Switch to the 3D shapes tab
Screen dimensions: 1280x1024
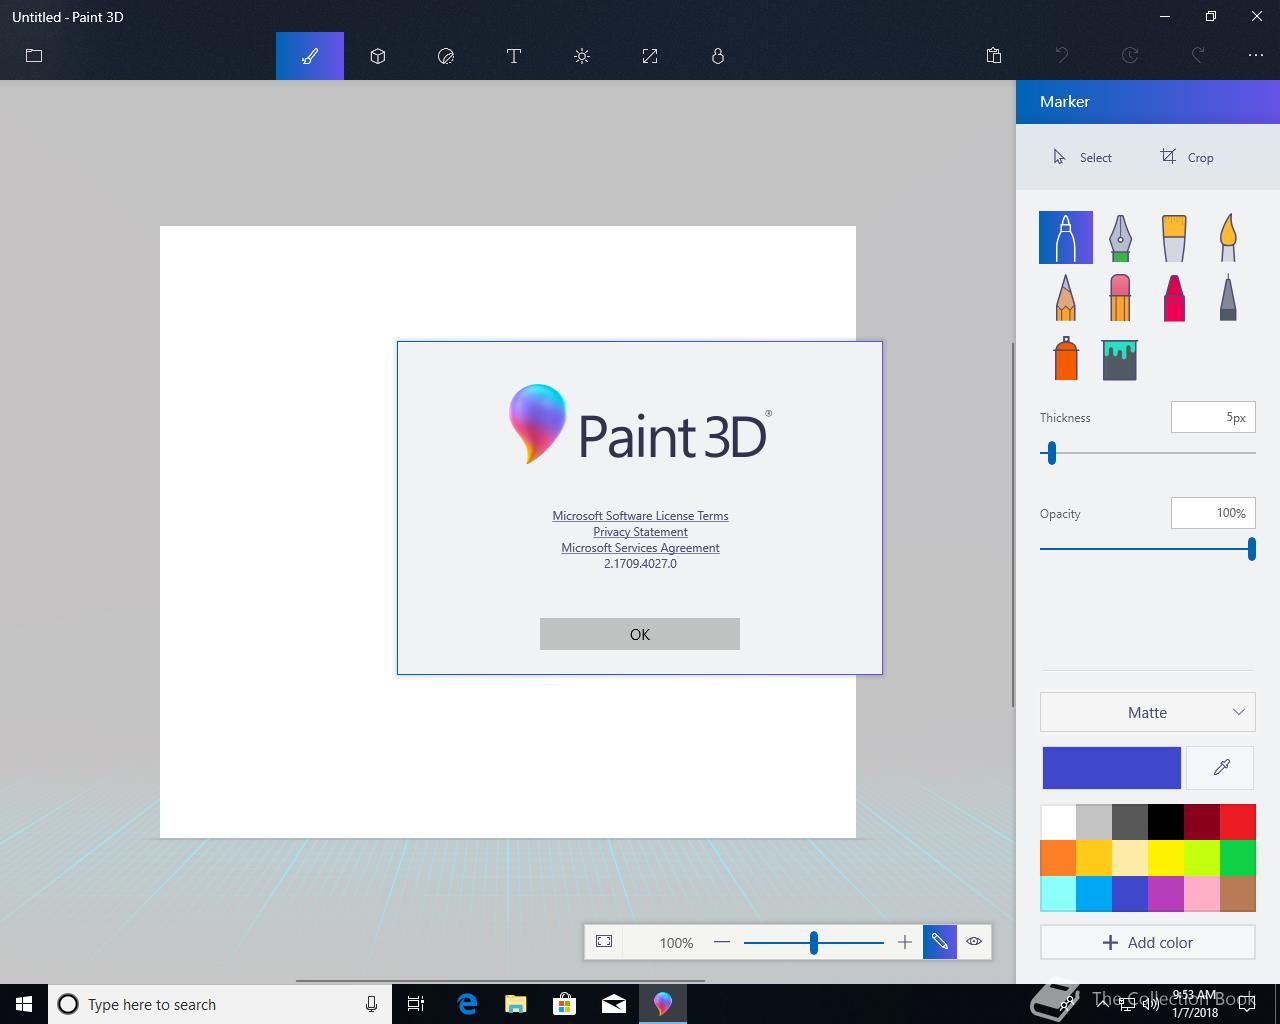click(378, 56)
